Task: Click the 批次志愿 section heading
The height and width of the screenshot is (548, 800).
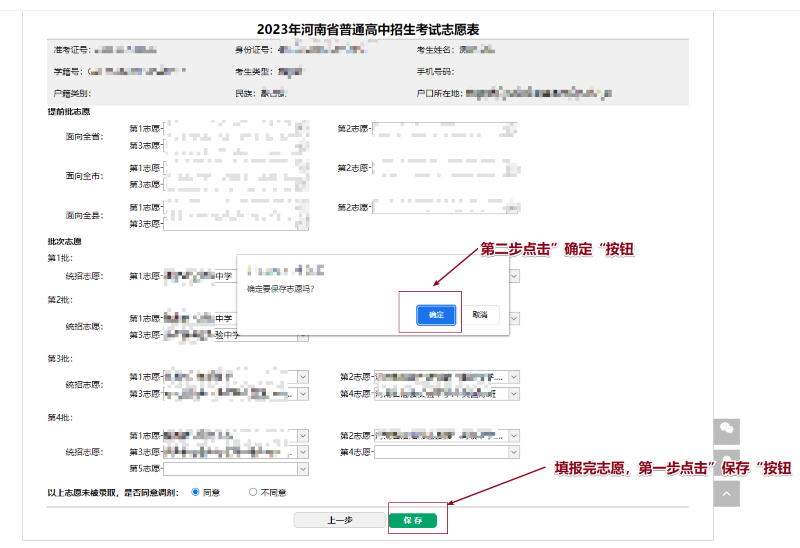Action: (65, 241)
